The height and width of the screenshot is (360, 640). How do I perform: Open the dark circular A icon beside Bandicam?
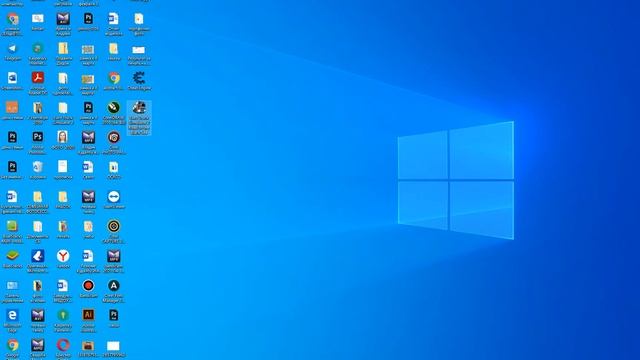click(114, 286)
